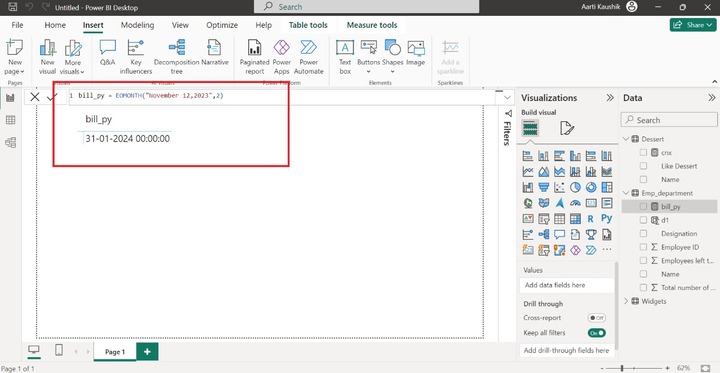Collapse the Data pane
Image resolution: width=720 pixels, height=373 pixels.
click(711, 98)
